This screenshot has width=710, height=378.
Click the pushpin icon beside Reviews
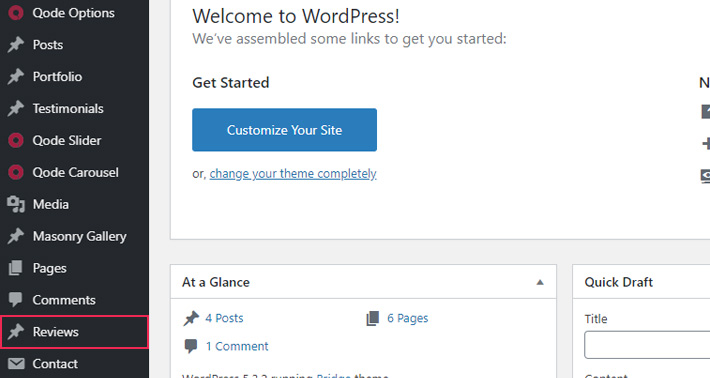click(16, 332)
